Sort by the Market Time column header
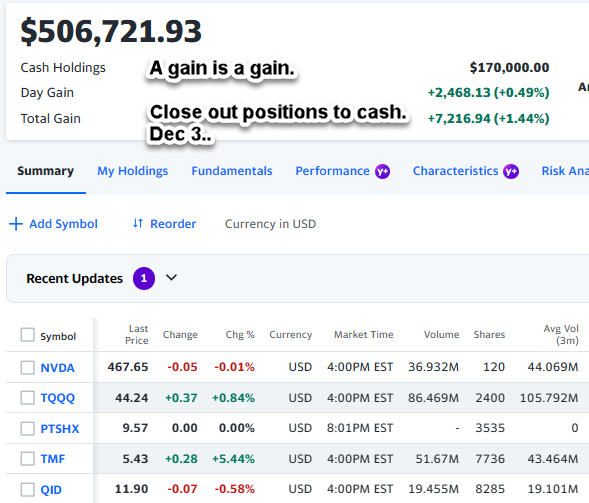This screenshot has height=503, width=589. coord(364,334)
